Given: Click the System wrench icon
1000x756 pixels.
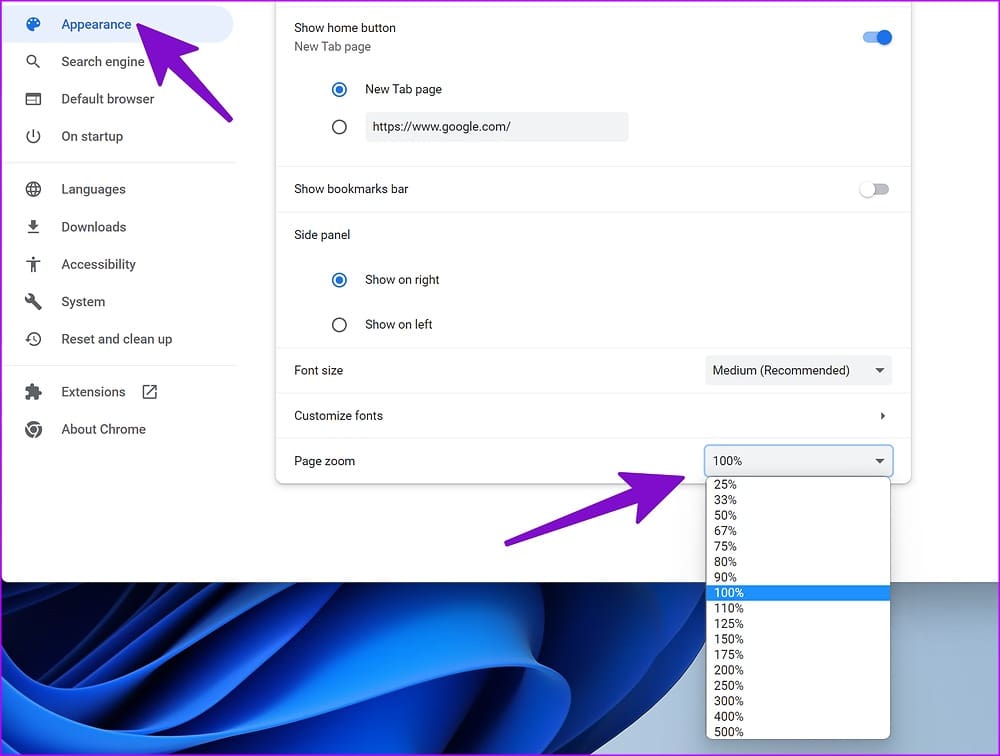Looking at the screenshot, I should [33, 301].
